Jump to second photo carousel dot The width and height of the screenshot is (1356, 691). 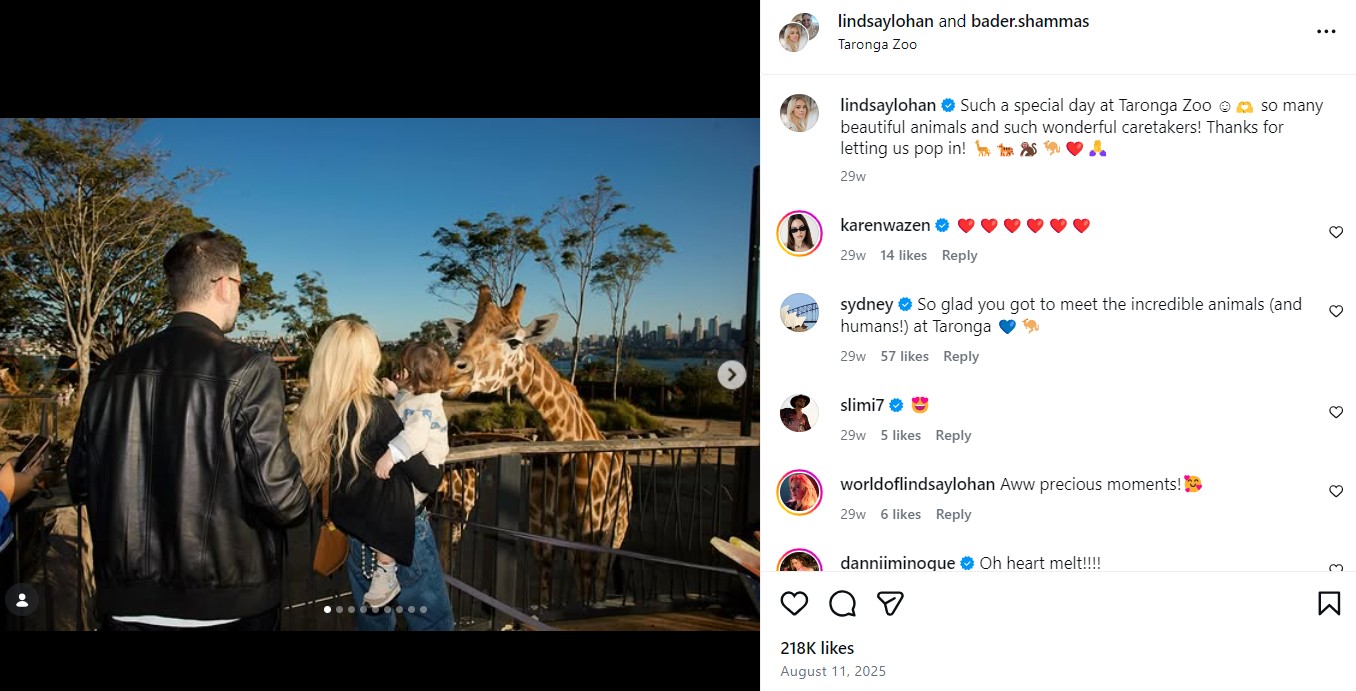pyautogui.click(x=340, y=609)
